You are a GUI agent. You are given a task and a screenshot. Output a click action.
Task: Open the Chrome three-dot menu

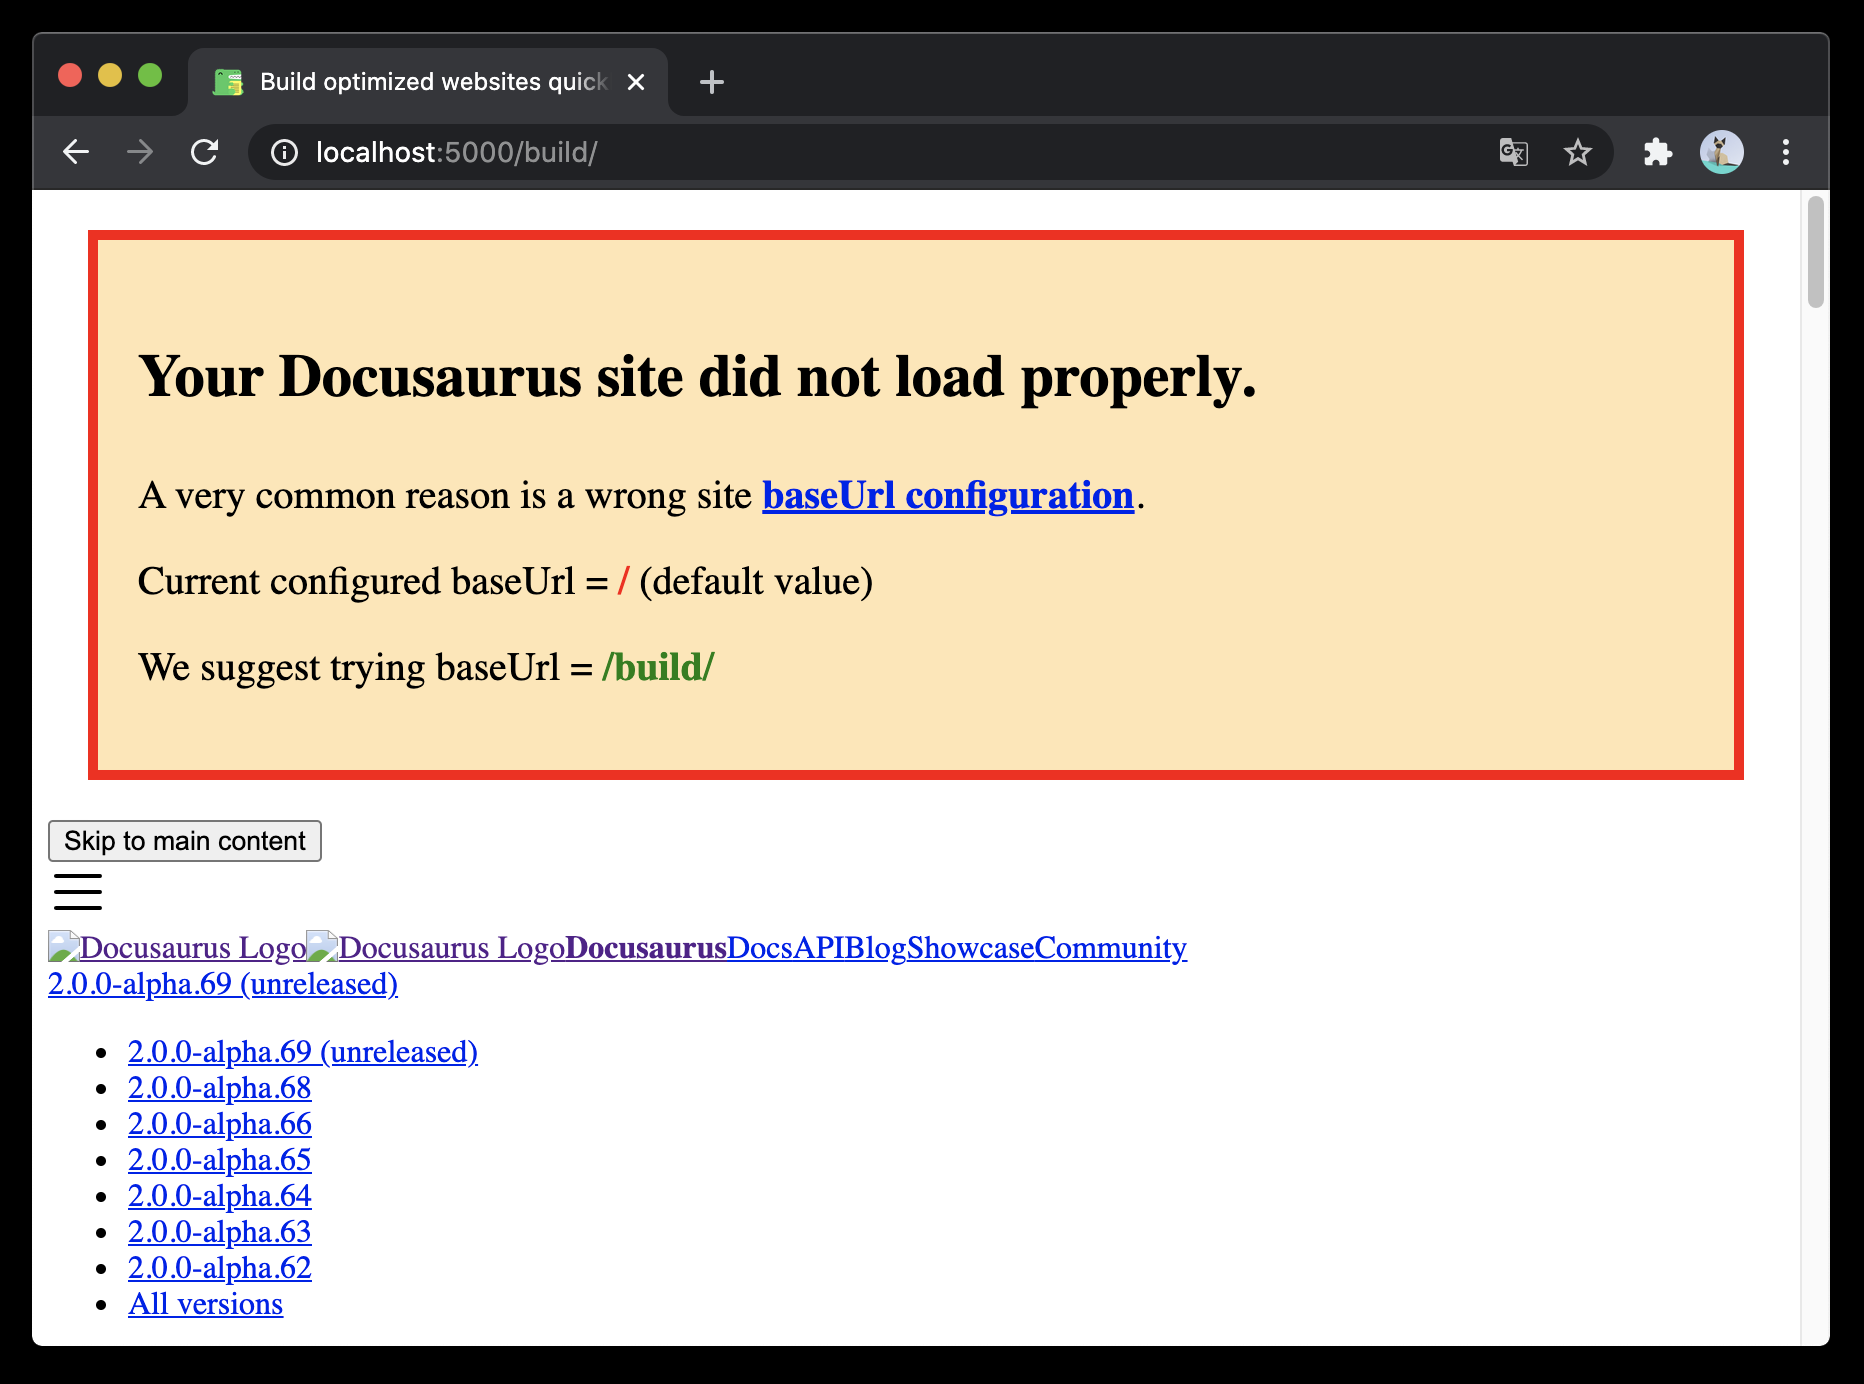click(1786, 152)
